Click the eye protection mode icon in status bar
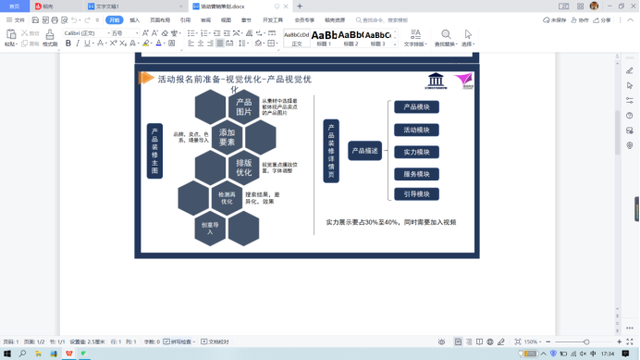The height and width of the screenshot is (360, 640). pos(442,342)
